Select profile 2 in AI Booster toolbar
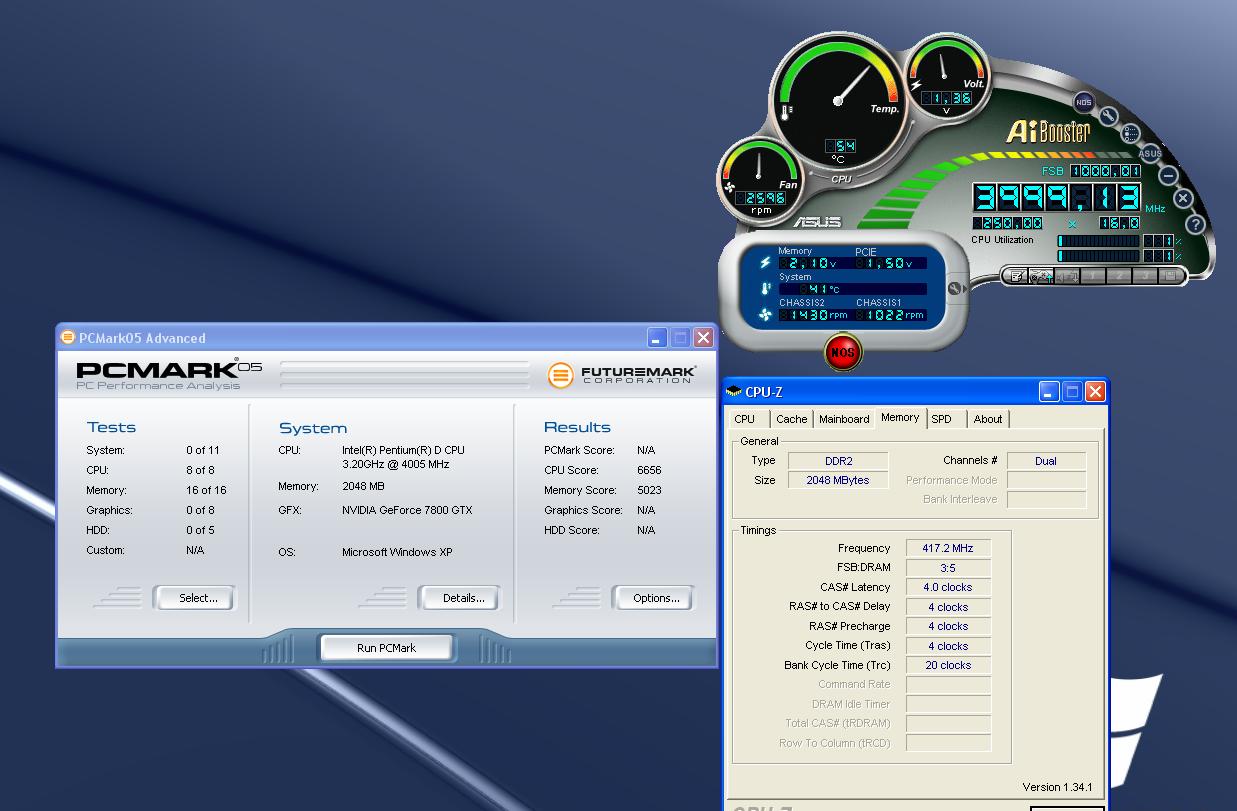Image resolution: width=1237 pixels, height=811 pixels. click(x=1119, y=276)
